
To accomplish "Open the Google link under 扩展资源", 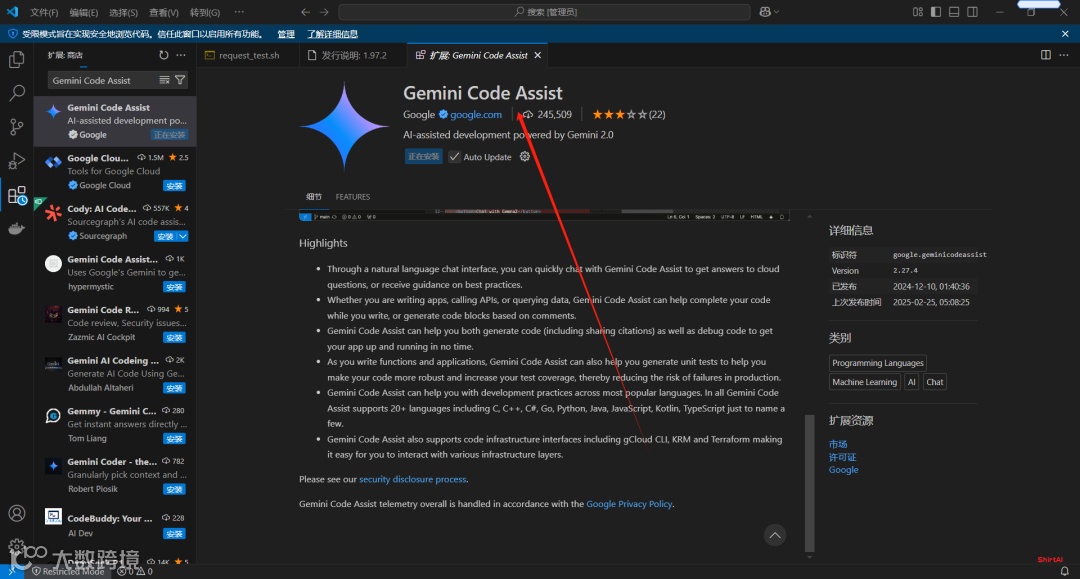I will click(x=843, y=470).
